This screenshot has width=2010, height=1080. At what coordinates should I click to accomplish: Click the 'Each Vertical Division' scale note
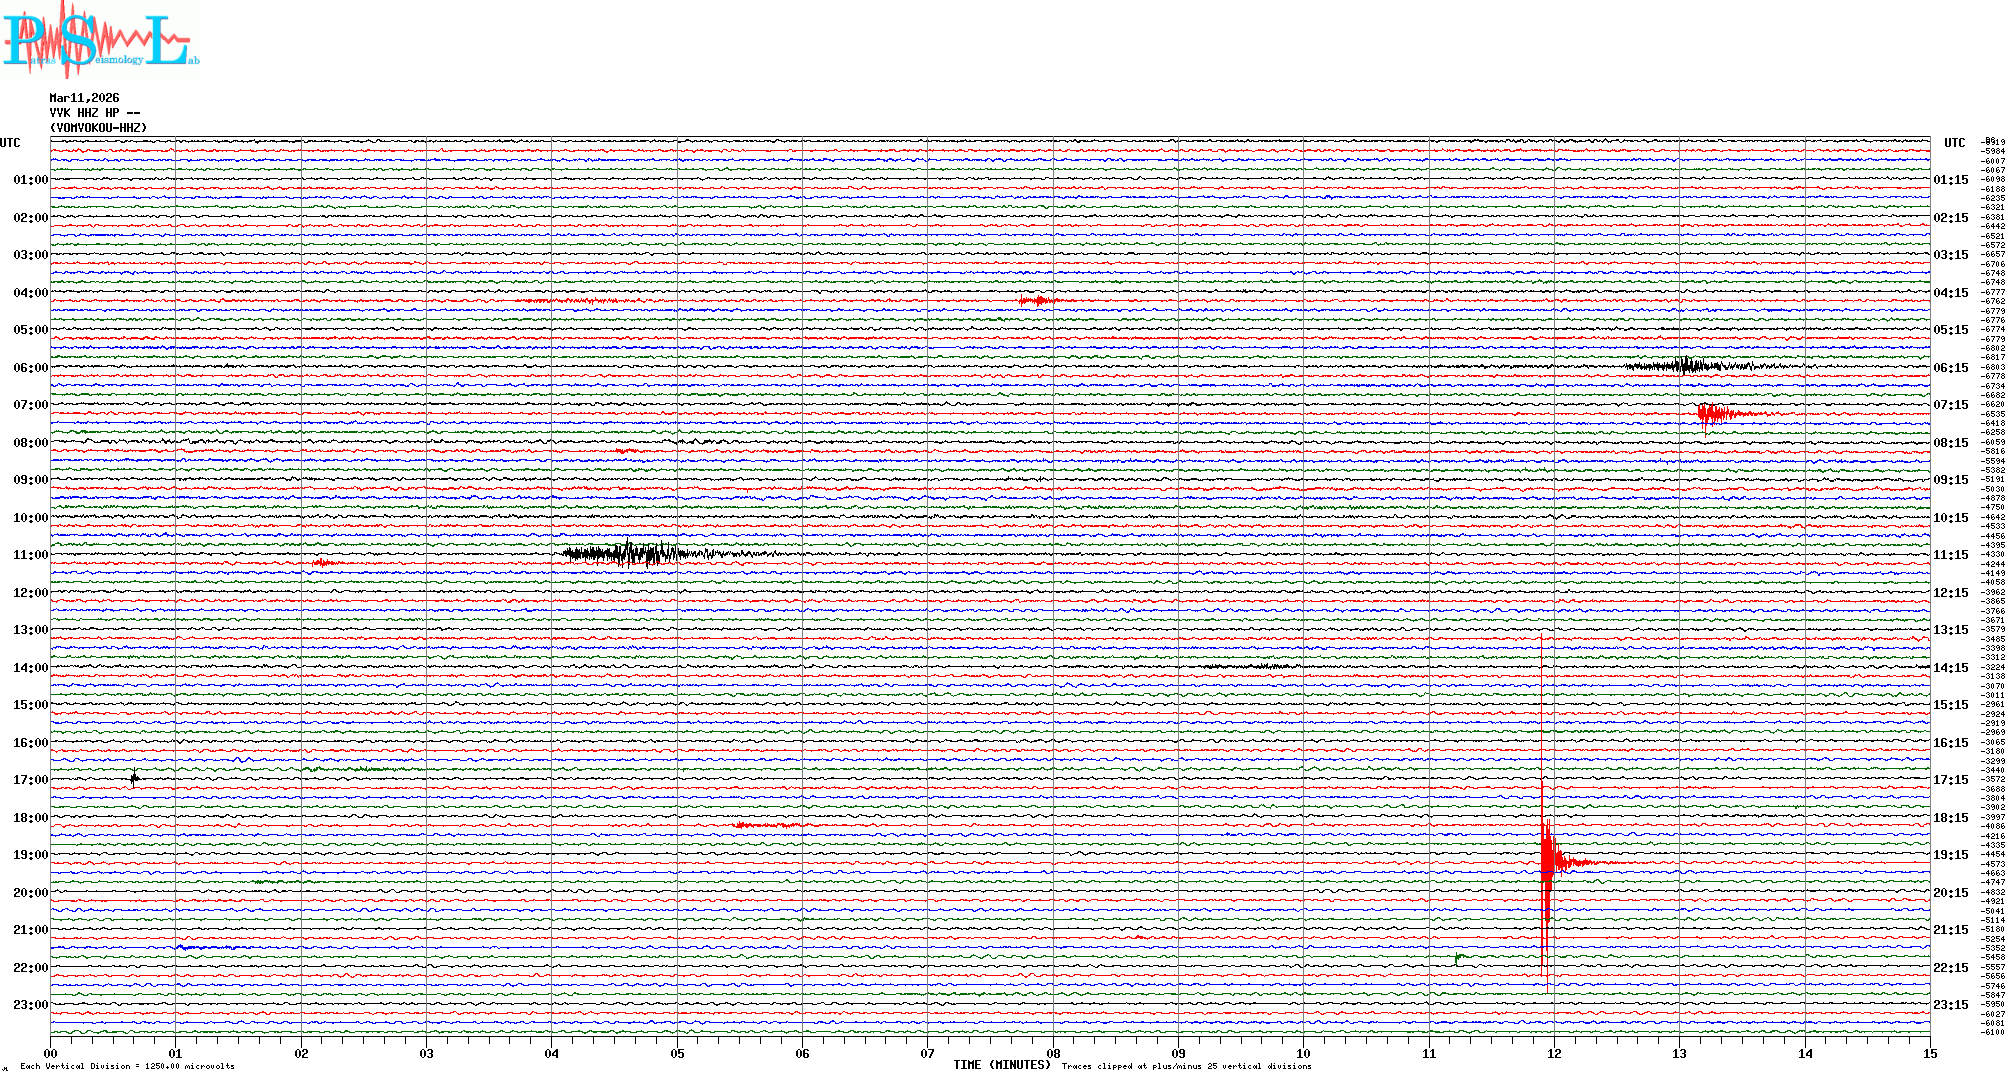(127, 1066)
